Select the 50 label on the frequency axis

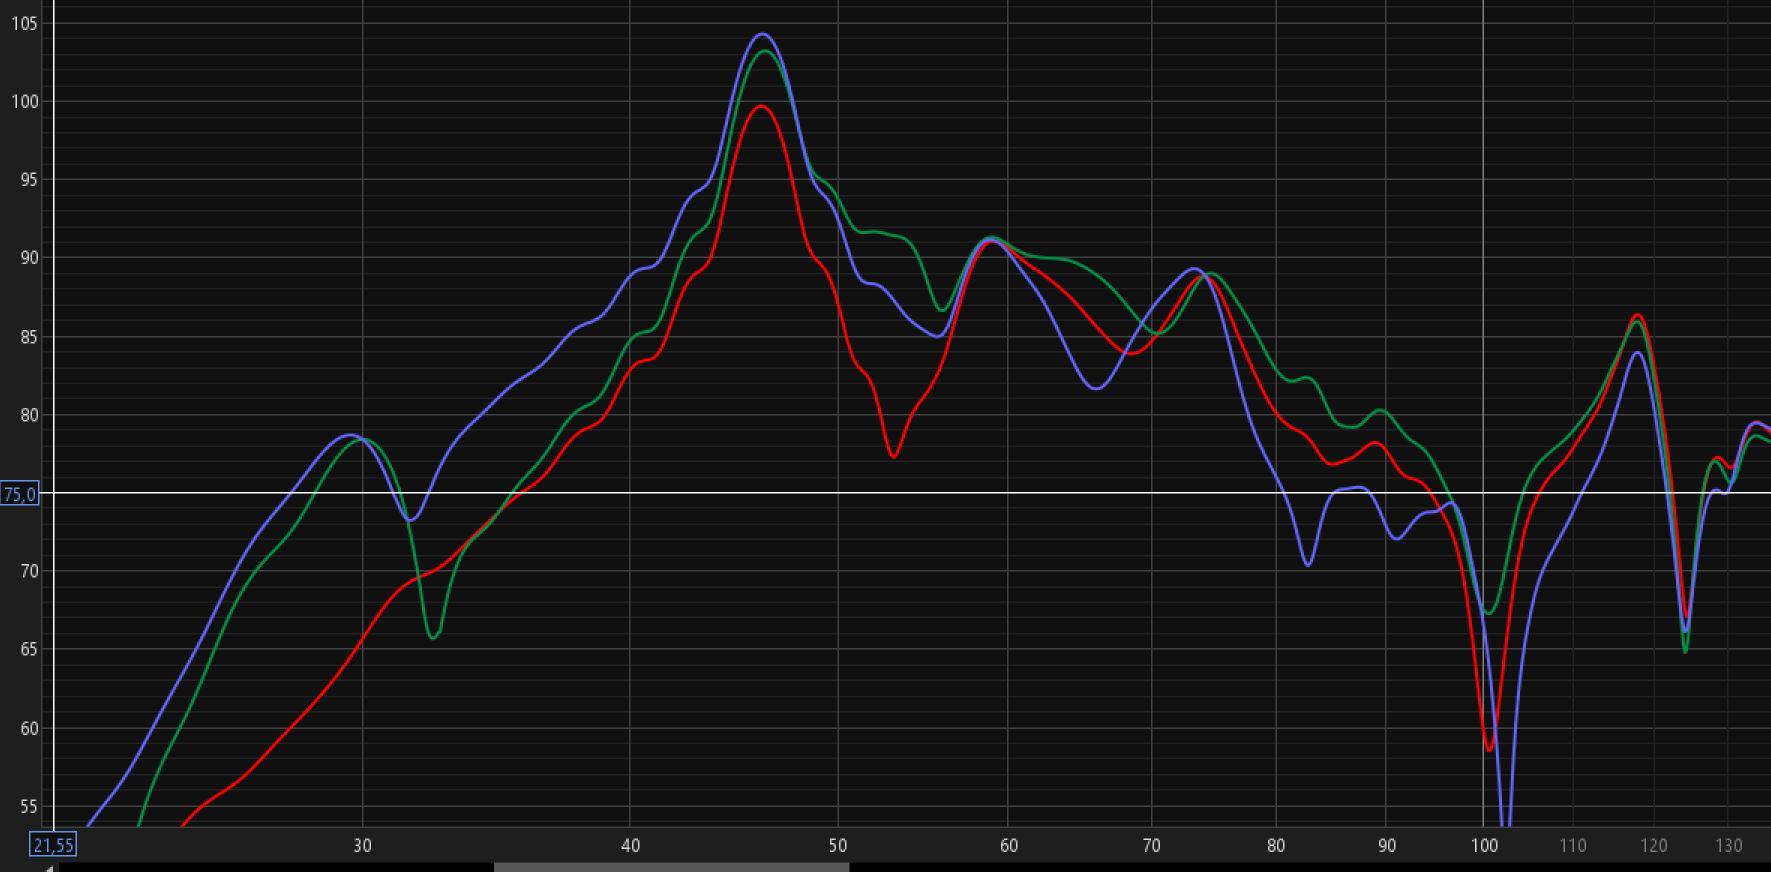(838, 846)
